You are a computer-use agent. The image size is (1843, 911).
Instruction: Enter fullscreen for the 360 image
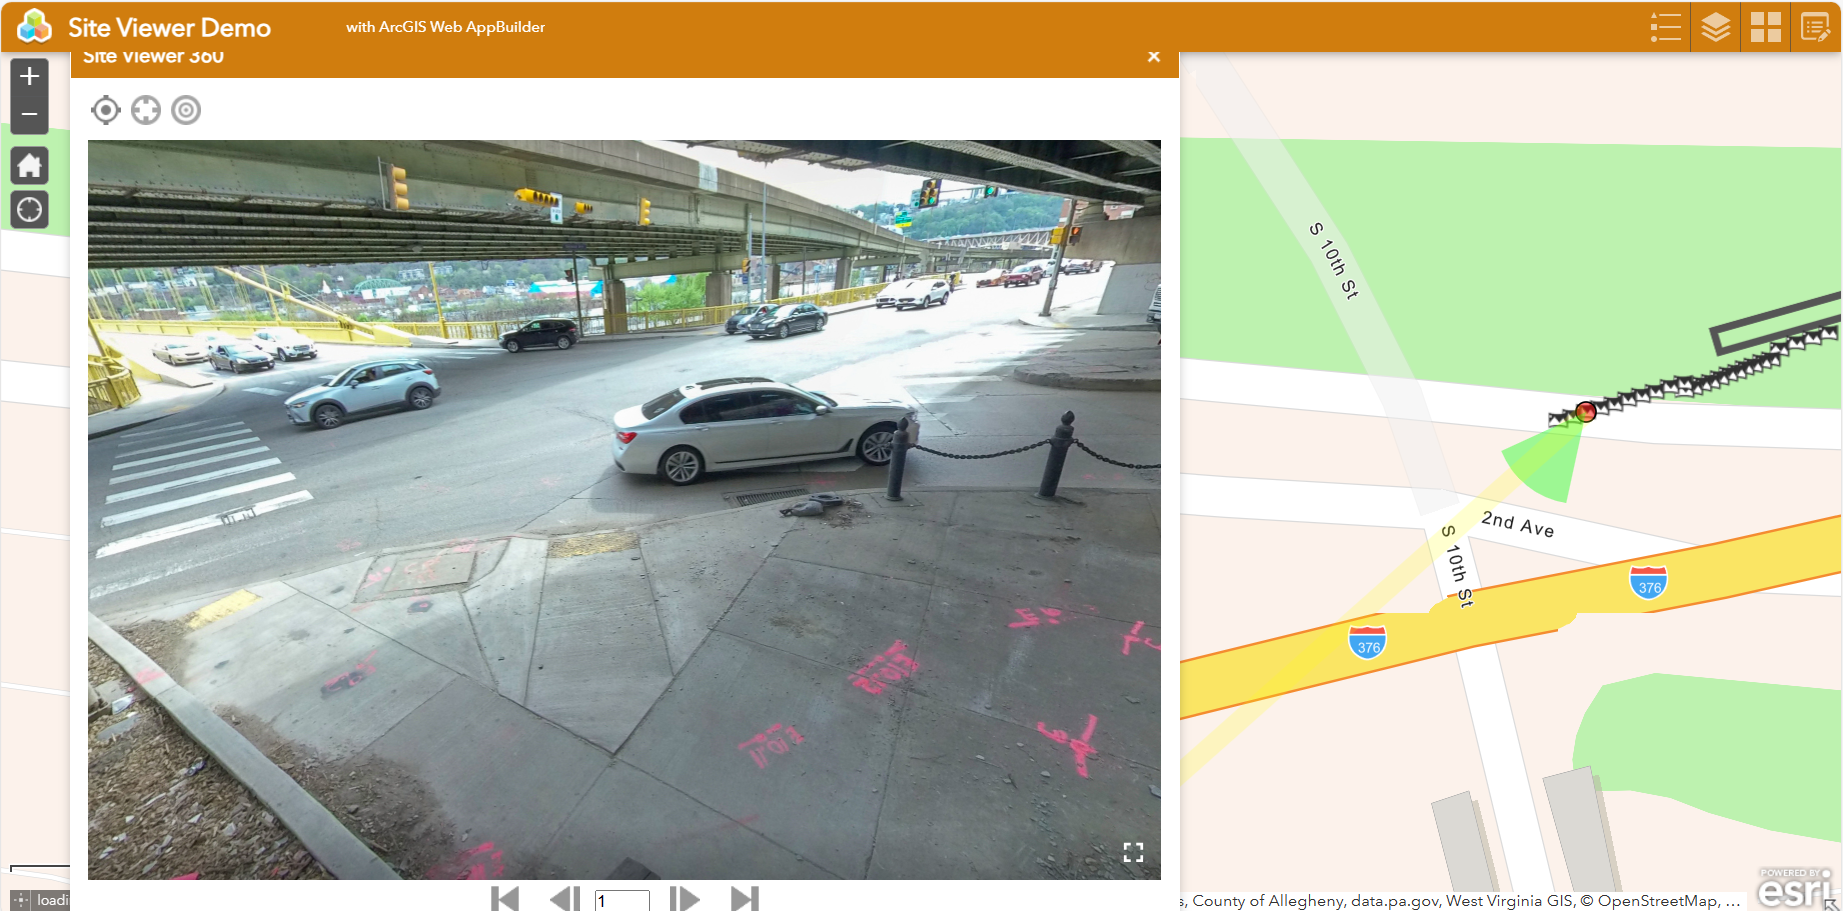1133,852
